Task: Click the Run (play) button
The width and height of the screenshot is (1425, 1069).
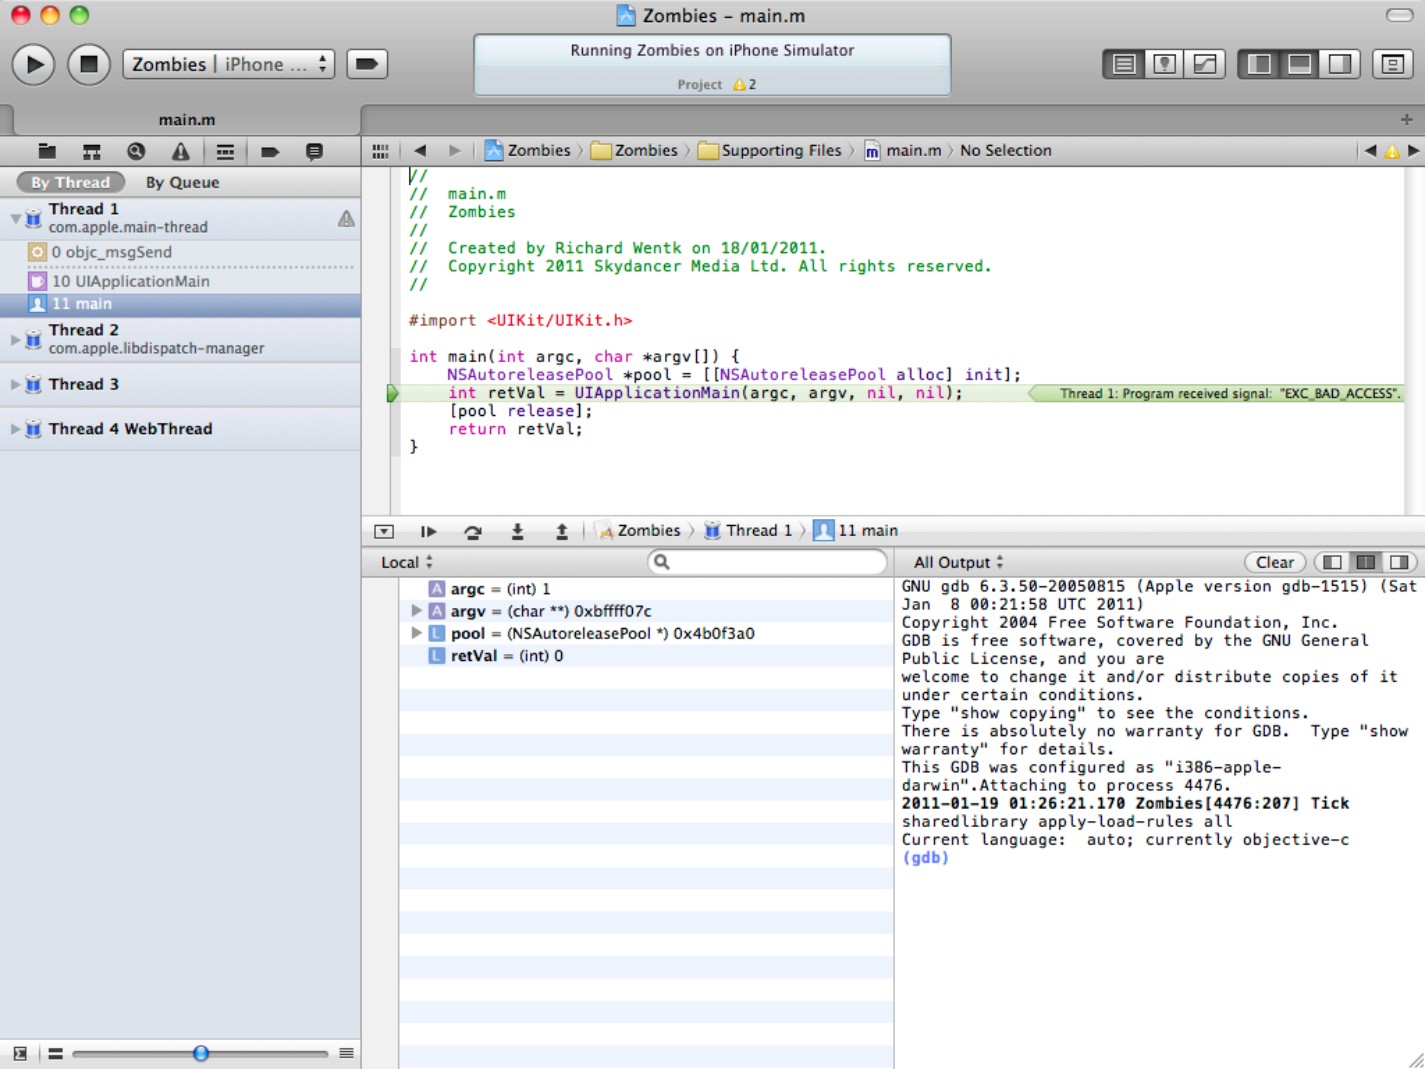Action: pyautogui.click(x=34, y=64)
